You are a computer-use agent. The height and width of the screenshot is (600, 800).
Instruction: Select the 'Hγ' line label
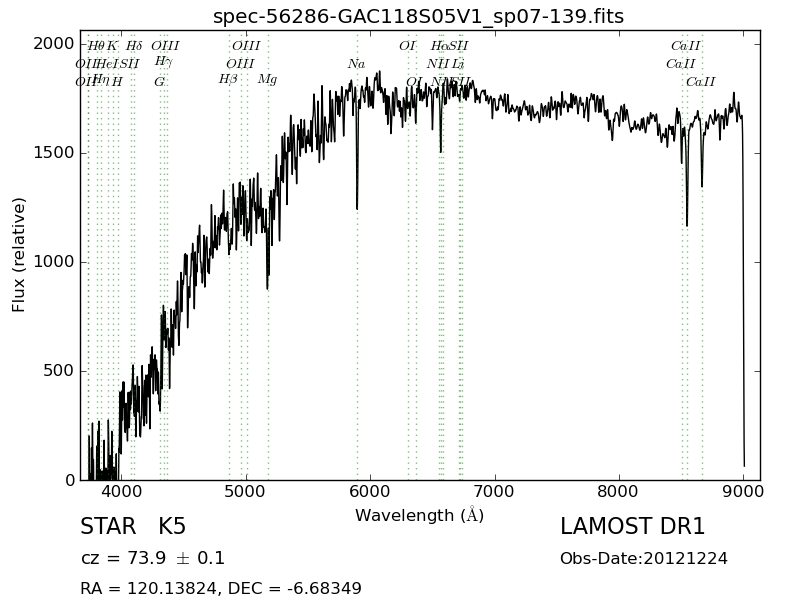[163, 62]
